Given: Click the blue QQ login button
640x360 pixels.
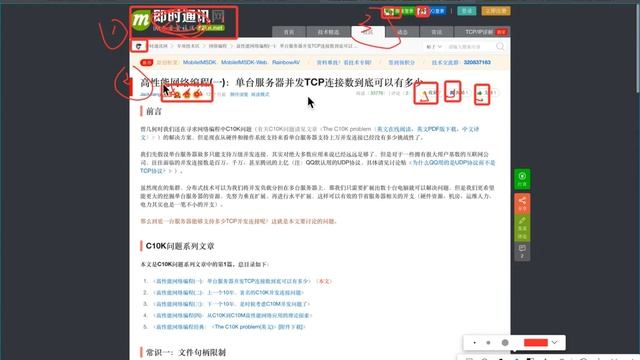Looking at the screenshot, I should point(437,11).
